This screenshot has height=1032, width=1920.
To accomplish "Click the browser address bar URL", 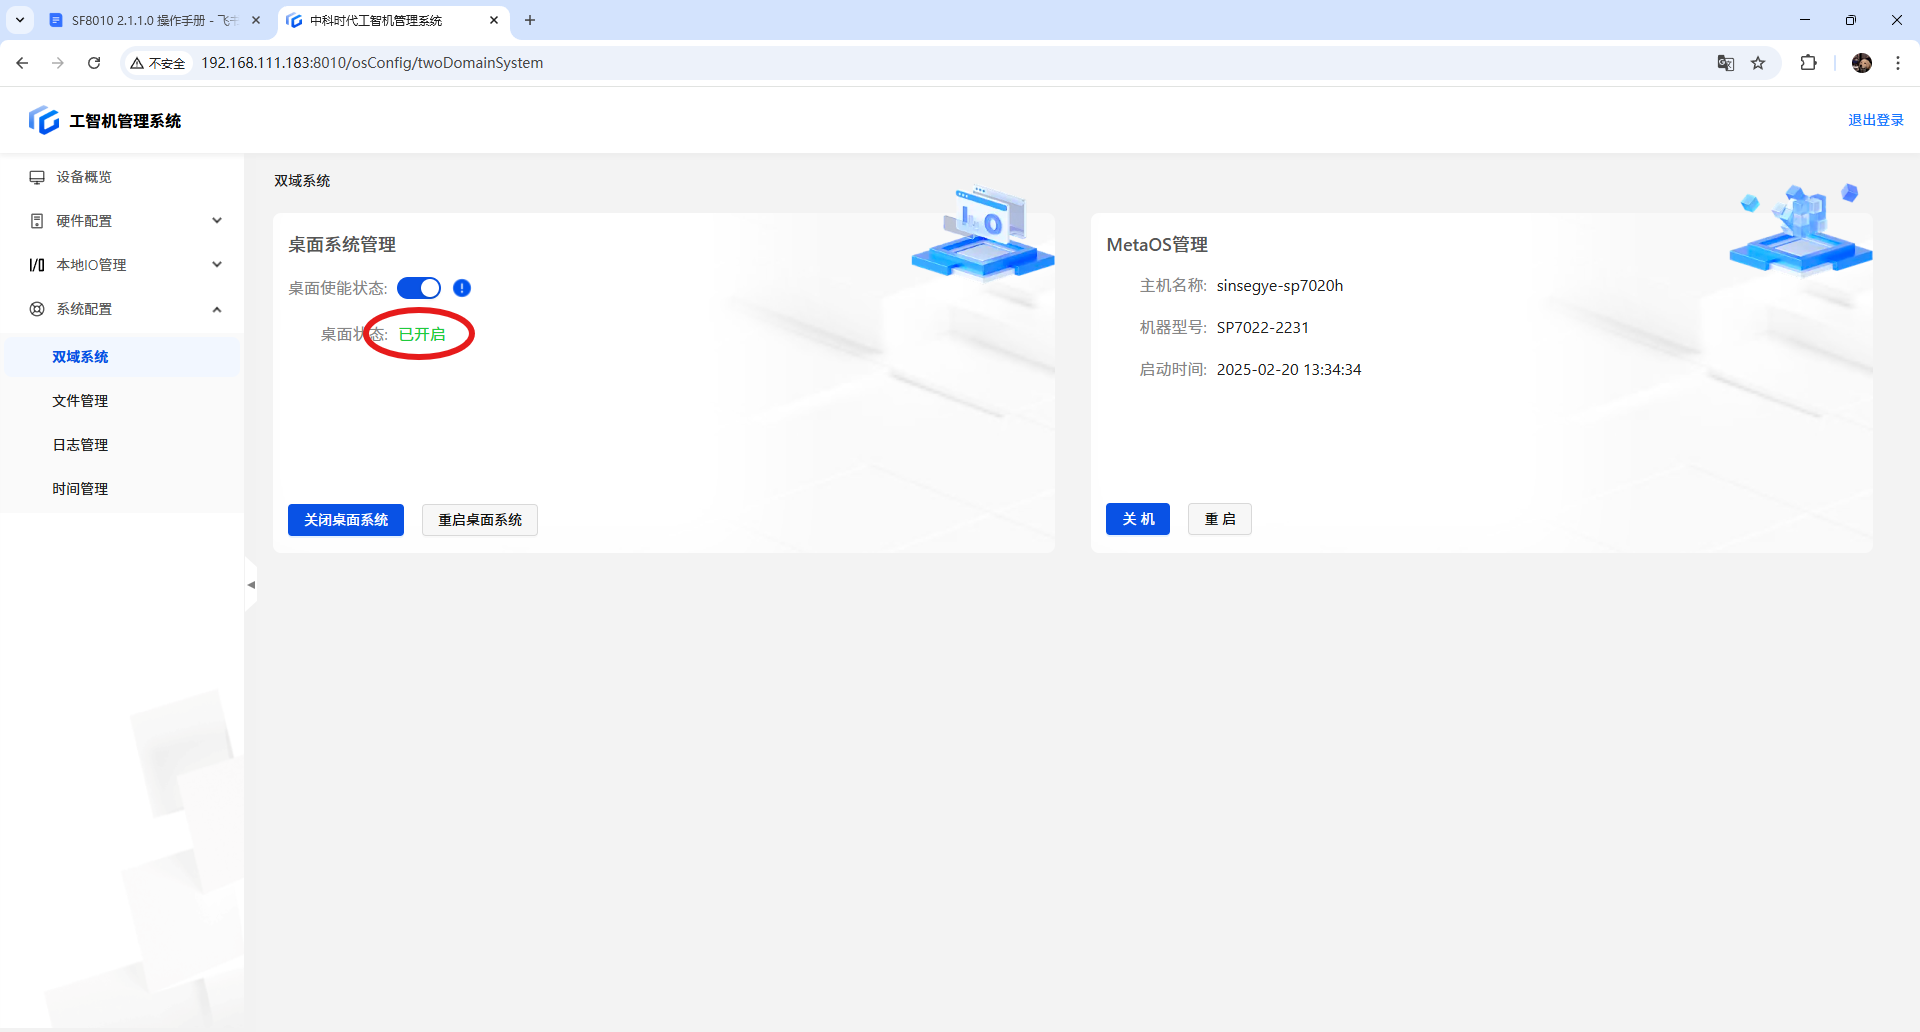I will point(372,63).
